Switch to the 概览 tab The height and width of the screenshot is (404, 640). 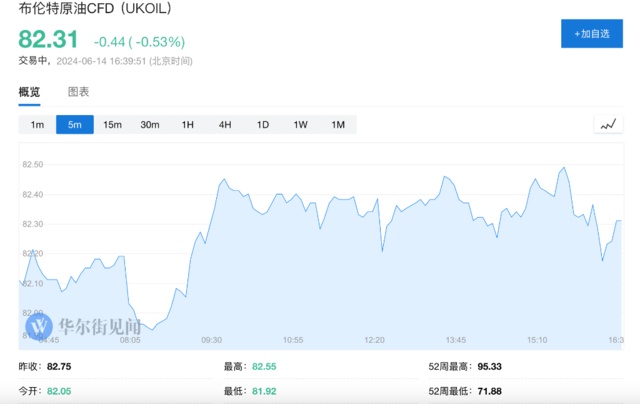[x=30, y=92]
